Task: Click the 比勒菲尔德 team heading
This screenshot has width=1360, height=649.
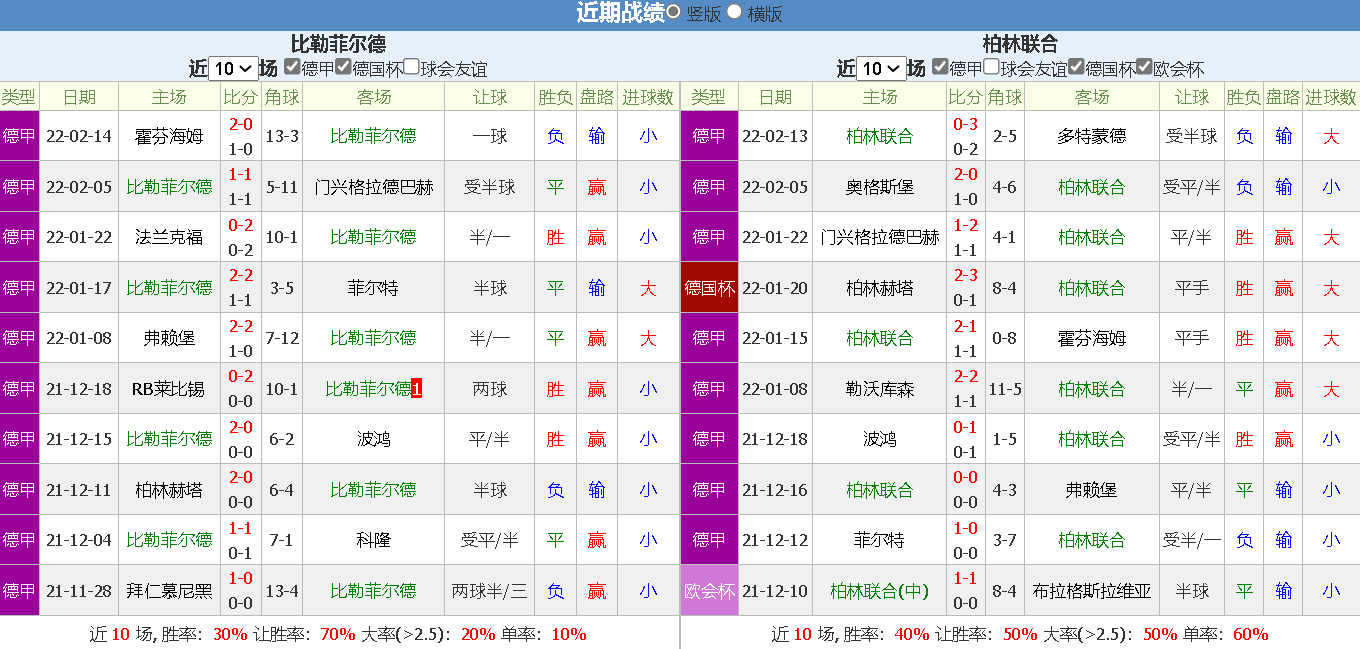Action: 338,44
